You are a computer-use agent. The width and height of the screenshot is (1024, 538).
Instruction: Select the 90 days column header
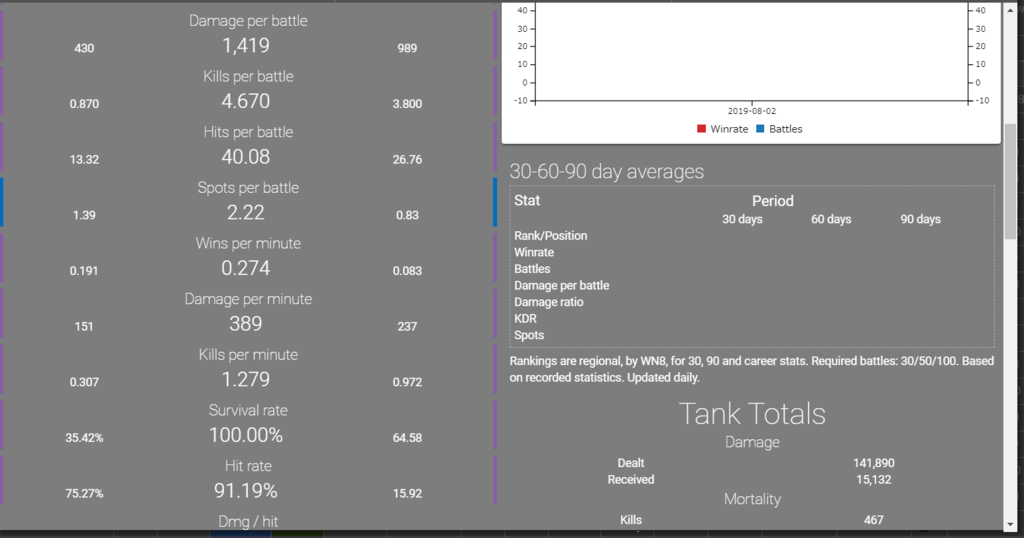920,219
